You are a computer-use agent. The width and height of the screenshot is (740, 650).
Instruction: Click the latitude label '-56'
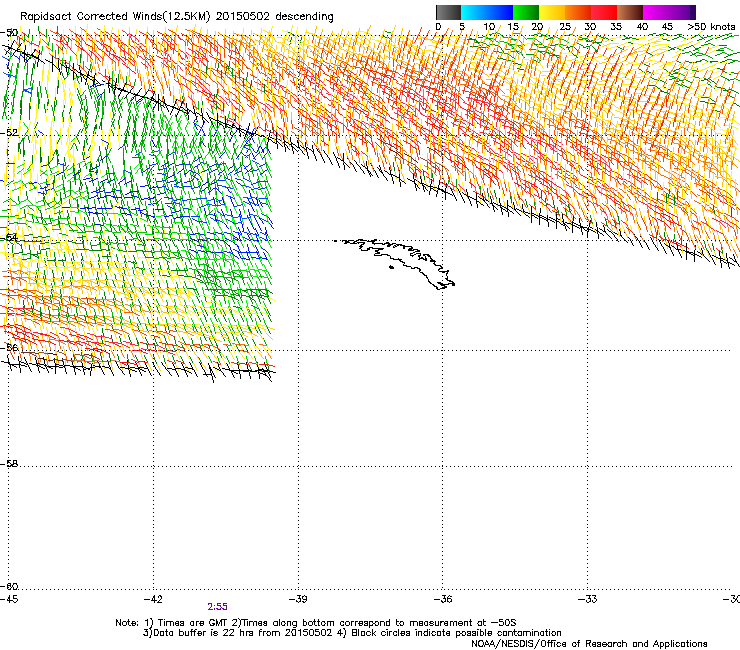9,348
